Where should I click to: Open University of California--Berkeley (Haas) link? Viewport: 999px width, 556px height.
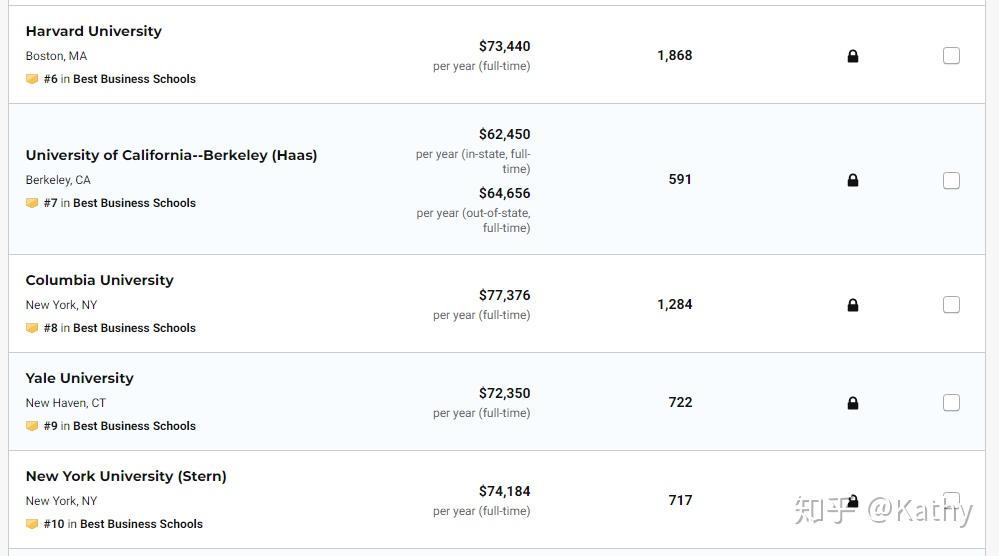pyautogui.click(x=171, y=155)
